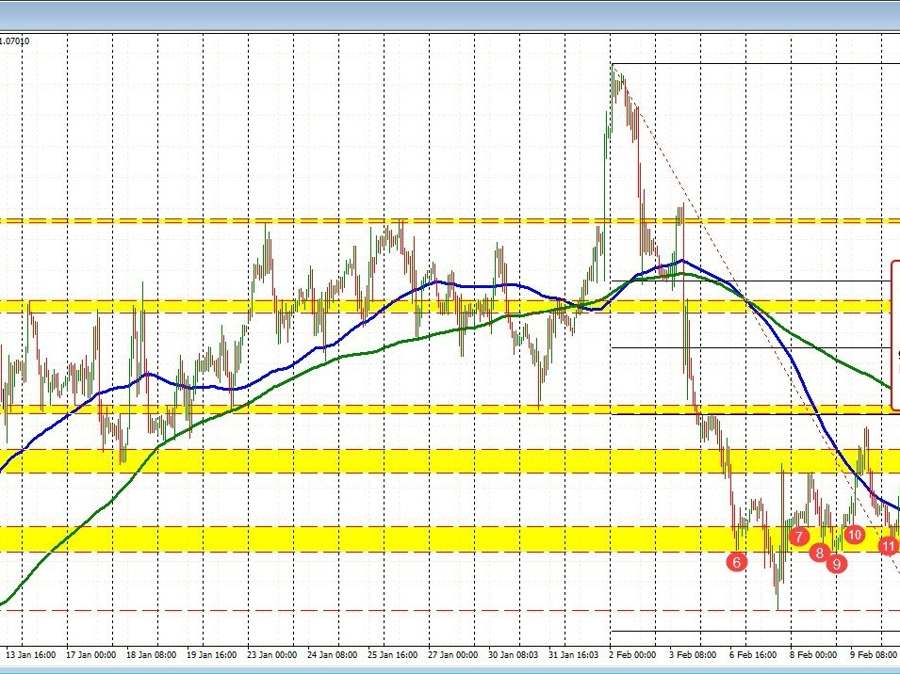Click the red-bordered annotation box
Image resolution: width=900 pixels, height=674 pixels.
pyautogui.click(x=895, y=335)
